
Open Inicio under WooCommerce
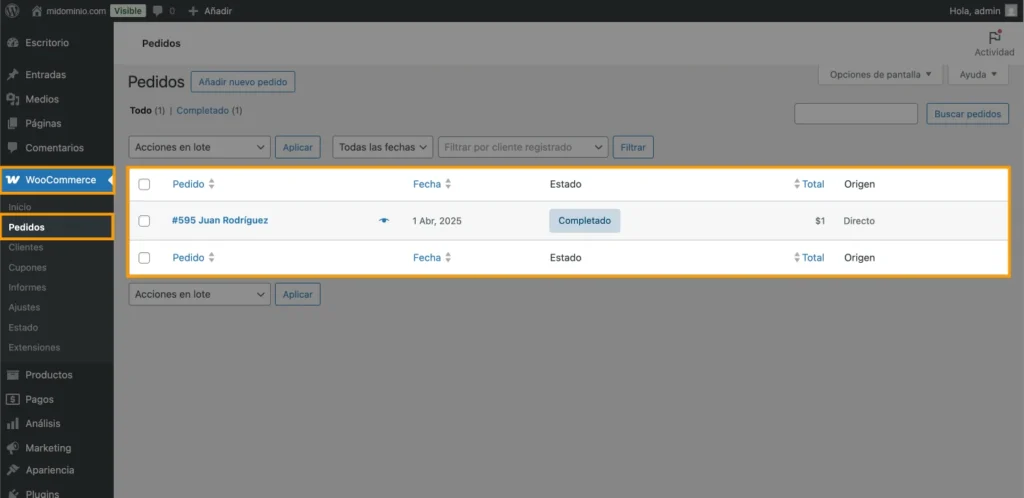[x=20, y=207]
